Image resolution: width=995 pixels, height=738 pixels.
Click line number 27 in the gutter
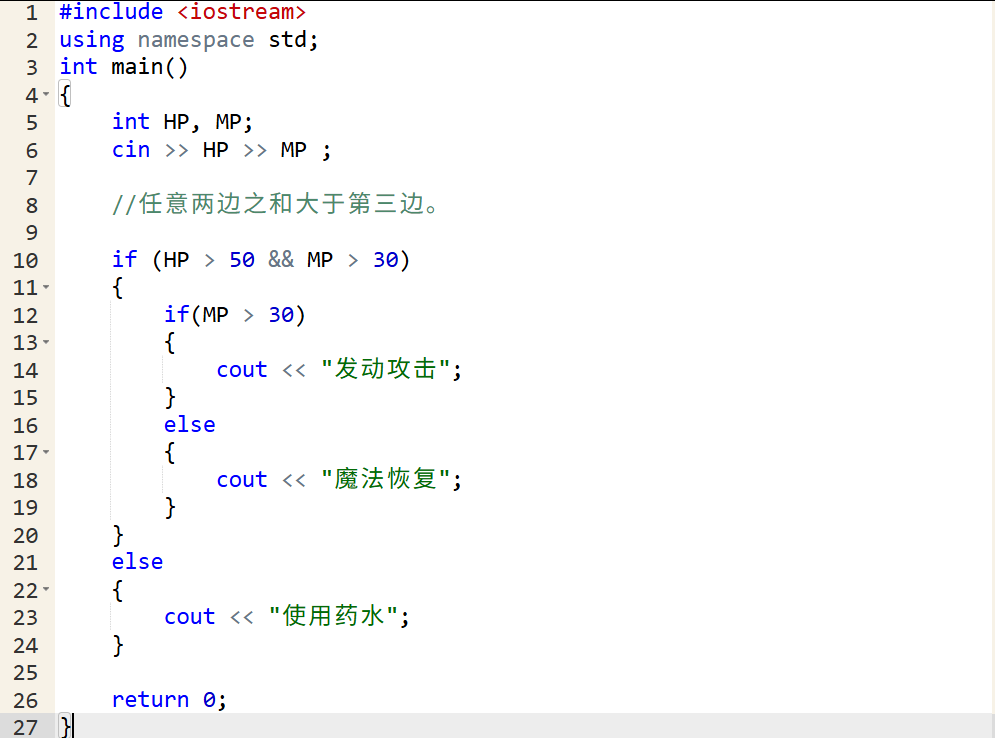(x=25, y=727)
